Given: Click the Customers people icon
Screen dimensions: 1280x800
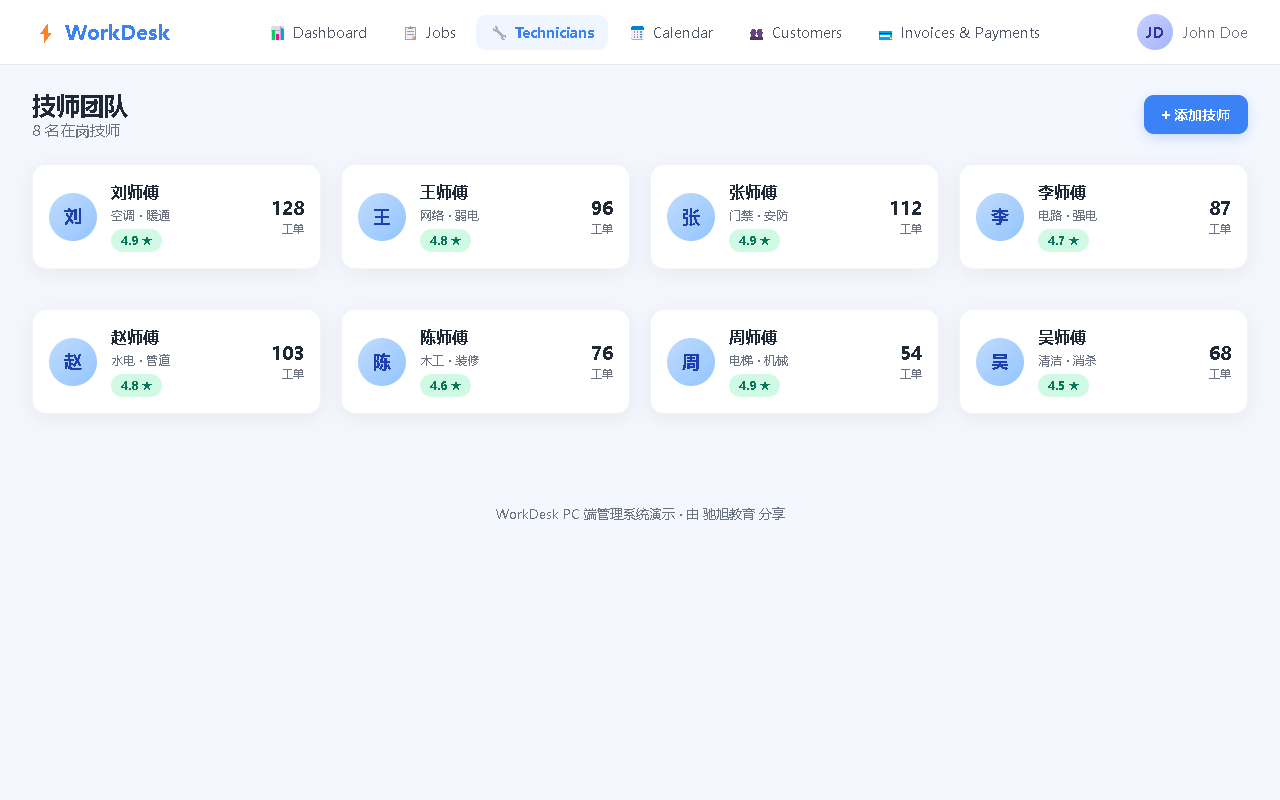Looking at the screenshot, I should (x=756, y=33).
